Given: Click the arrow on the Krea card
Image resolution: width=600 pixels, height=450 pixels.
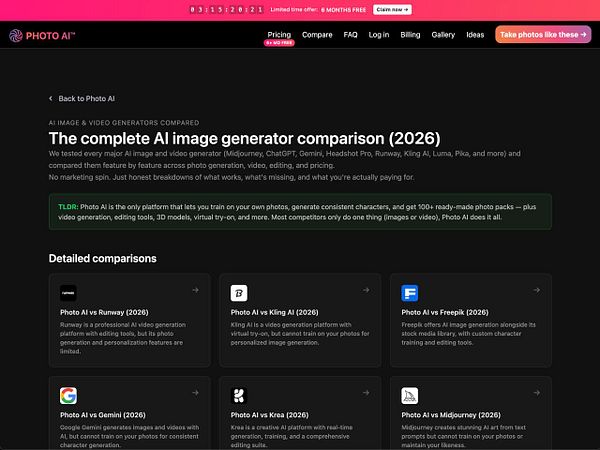Looking at the screenshot, I should click(366, 393).
